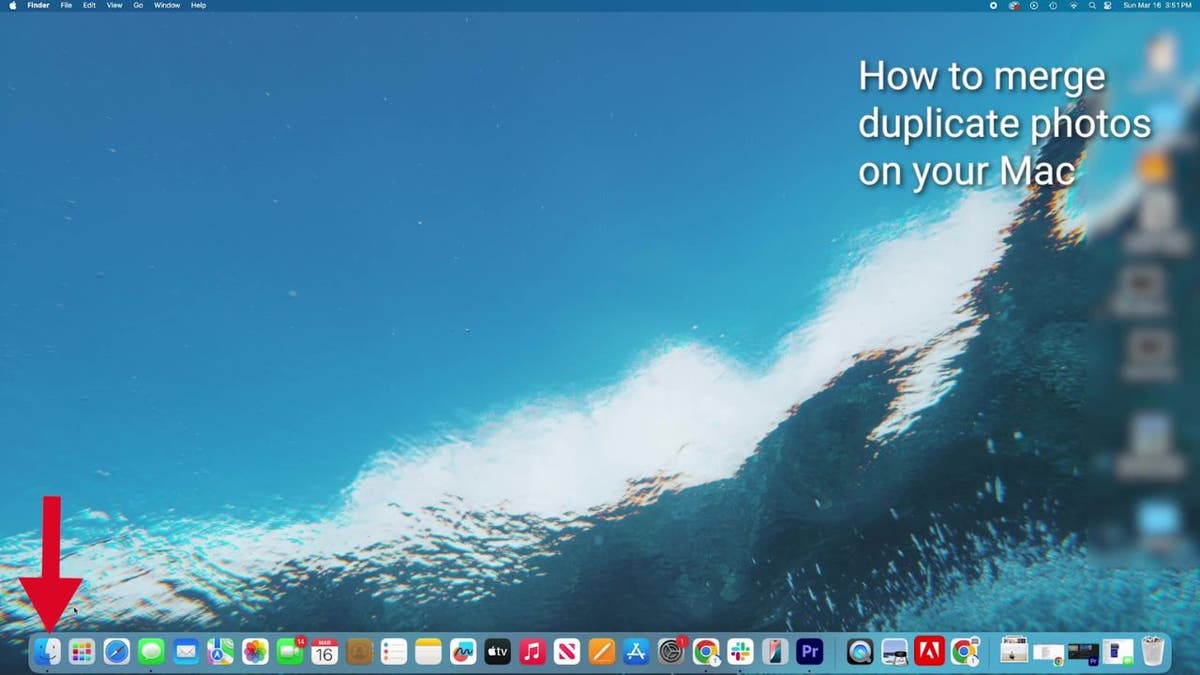Image resolution: width=1200 pixels, height=675 pixels.
Task: Open the Photos app
Action: pos(255,651)
